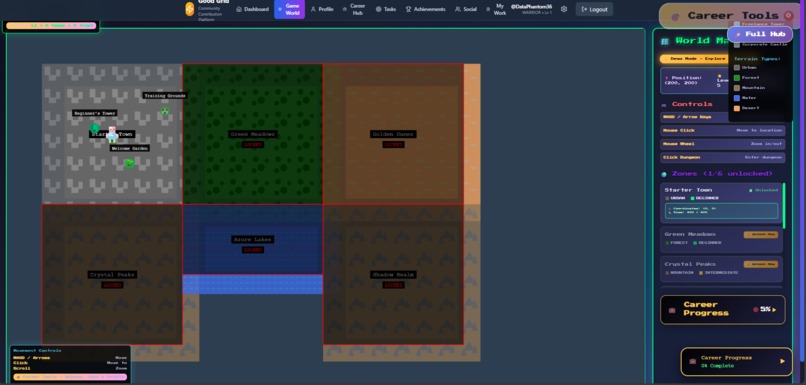The image size is (806, 385).
Task: Click the red icon in Career Tools
Action: point(789,16)
